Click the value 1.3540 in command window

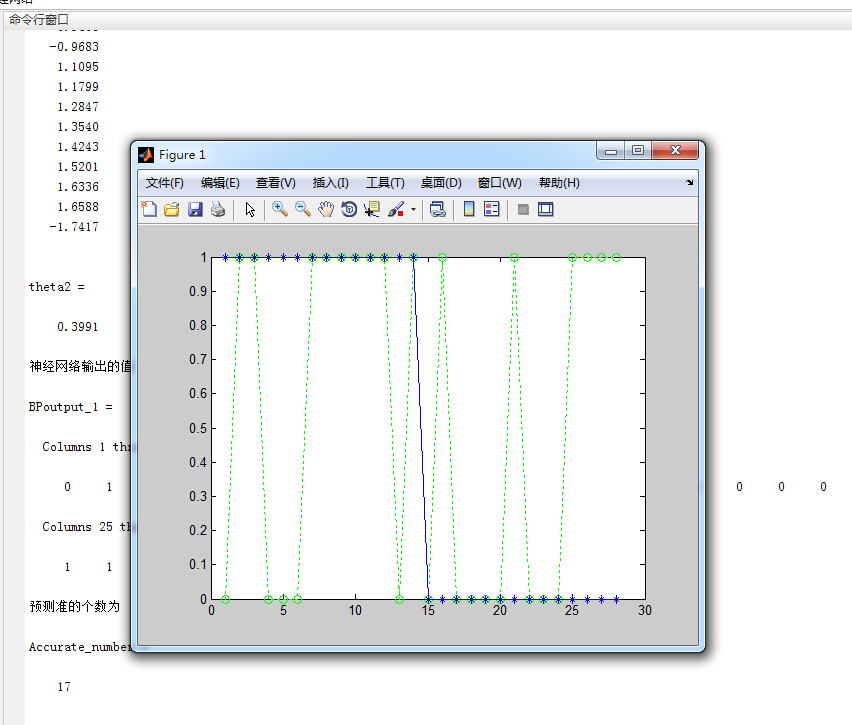pyautogui.click(x=78, y=127)
